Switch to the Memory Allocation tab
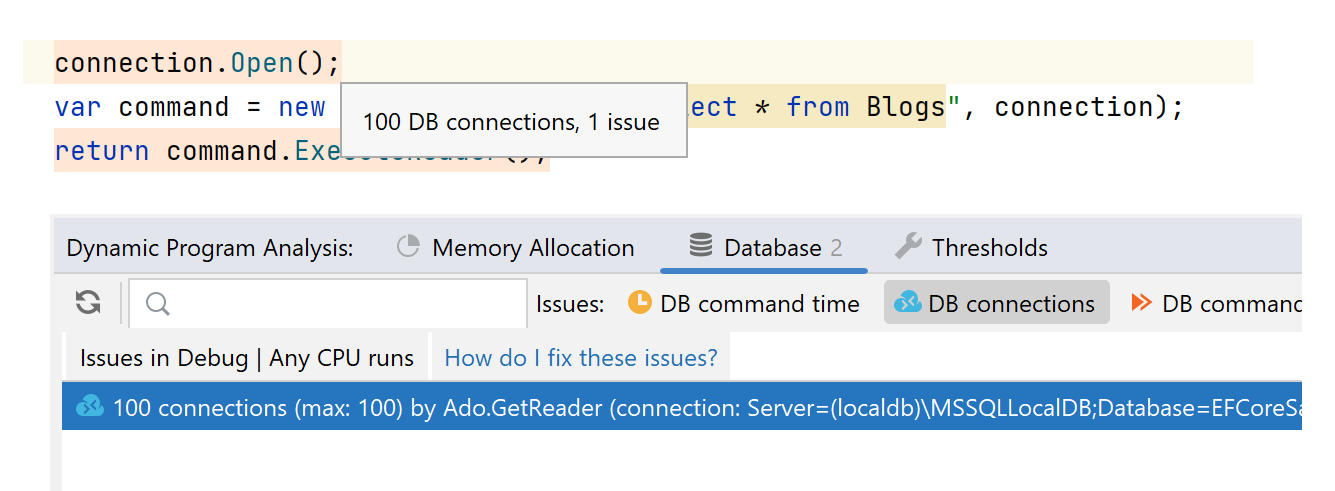 (x=532, y=248)
